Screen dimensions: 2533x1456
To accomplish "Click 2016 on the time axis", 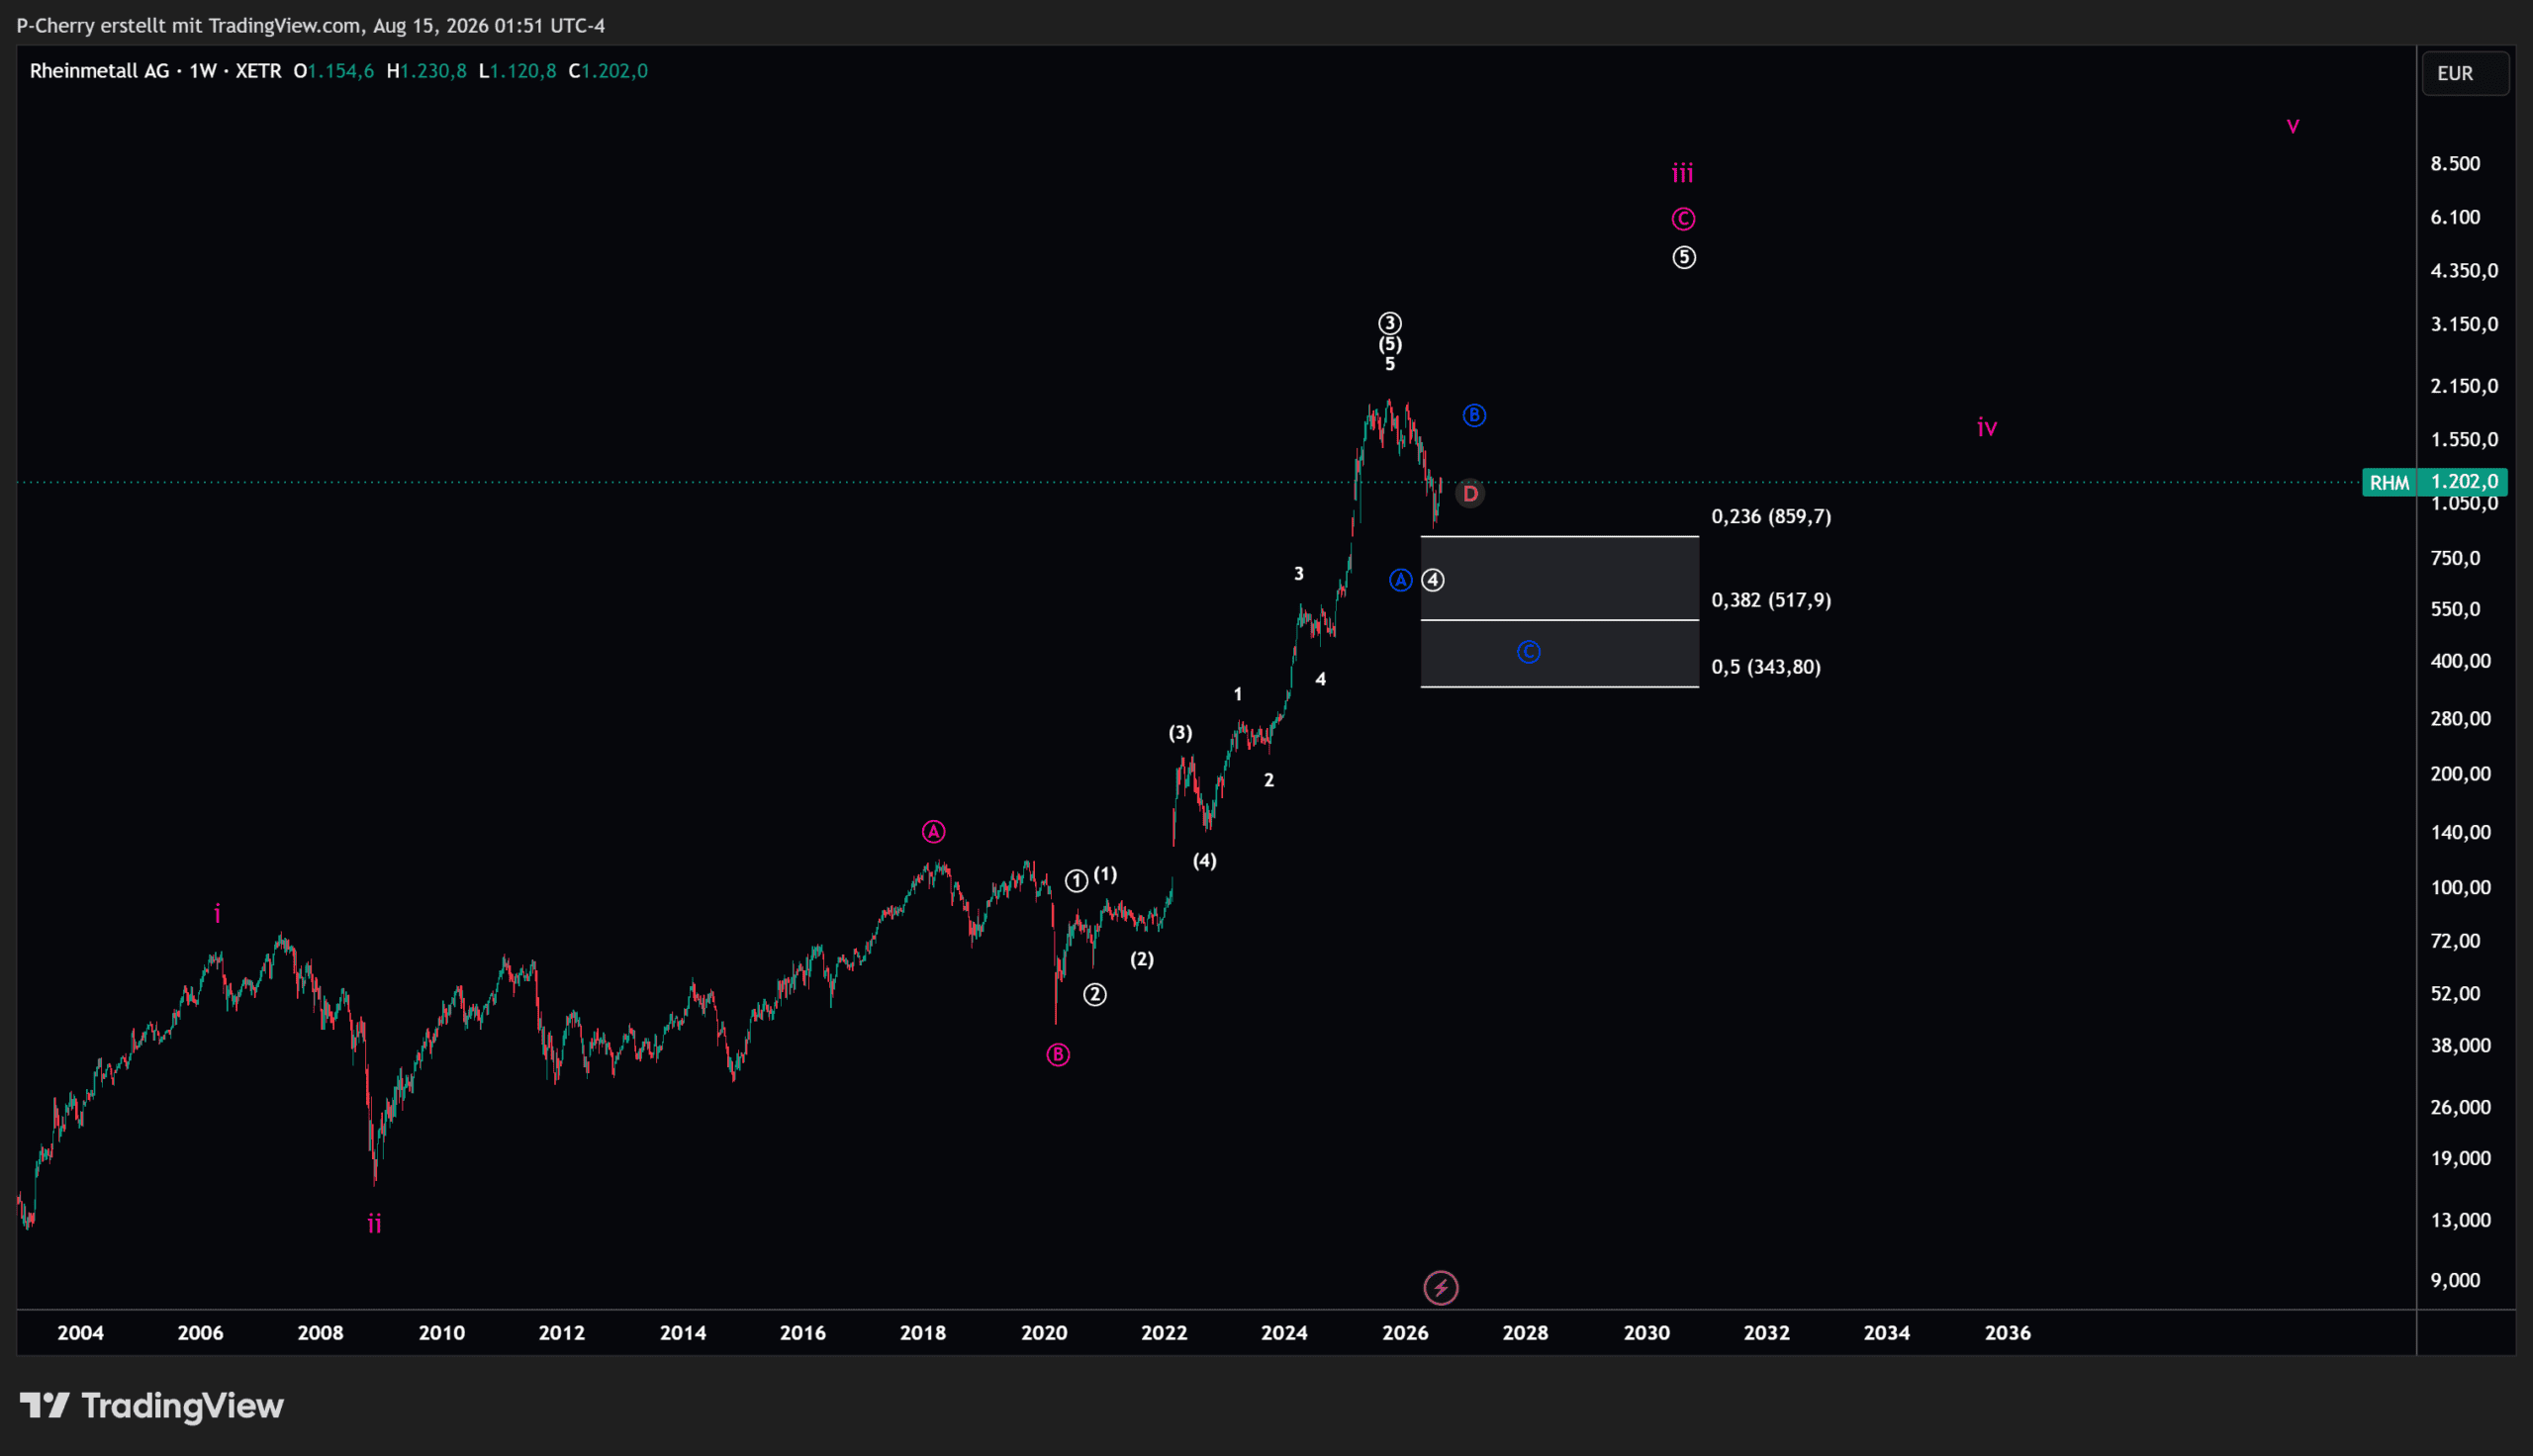I will pyautogui.click(x=802, y=1333).
